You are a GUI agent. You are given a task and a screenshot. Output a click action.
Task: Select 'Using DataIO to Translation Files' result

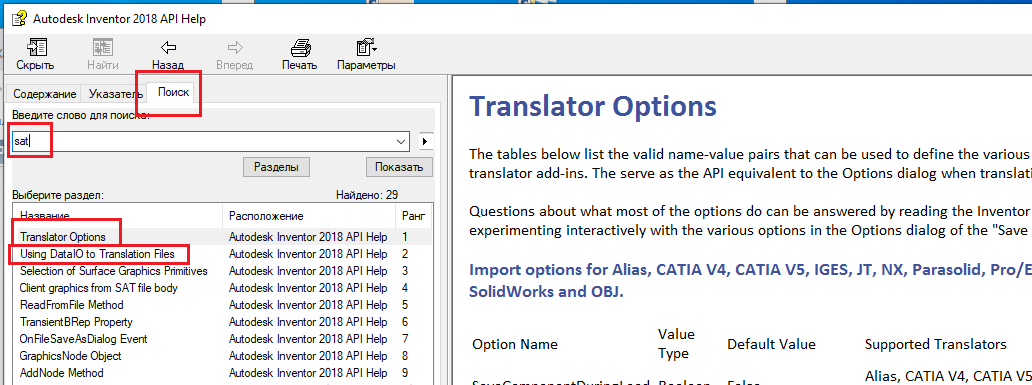97,254
